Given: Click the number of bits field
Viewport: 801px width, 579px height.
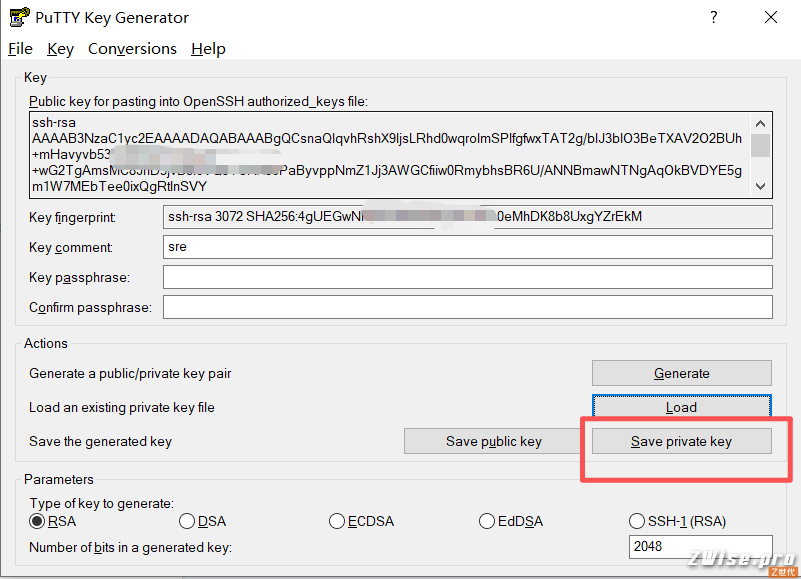Looking at the screenshot, I should [x=701, y=547].
